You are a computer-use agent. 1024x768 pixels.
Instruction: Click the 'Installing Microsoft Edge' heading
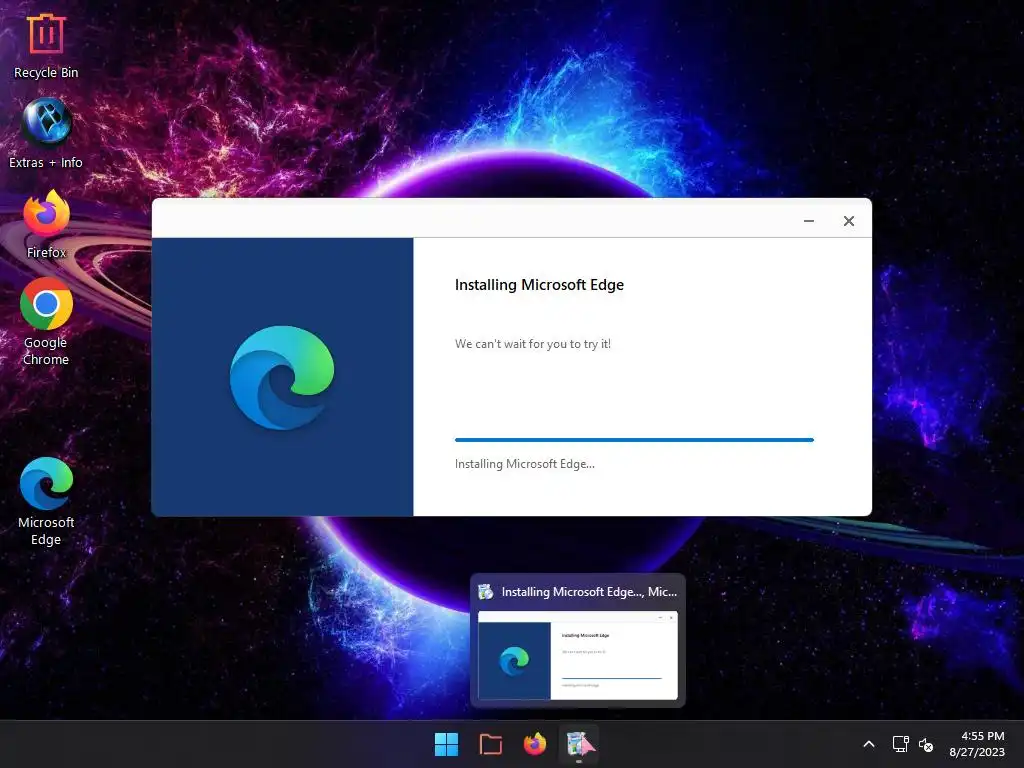(x=539, y=285)
